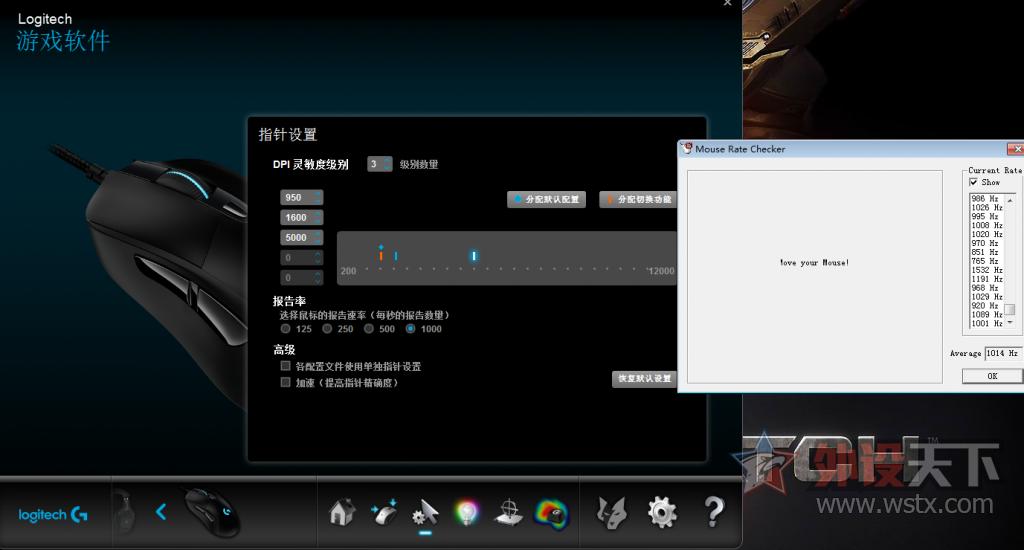Viewport: 1024px width, 550px height.
Task: Click the blue back arrow beside the mouse thumbnail
Action: [161, 512]
